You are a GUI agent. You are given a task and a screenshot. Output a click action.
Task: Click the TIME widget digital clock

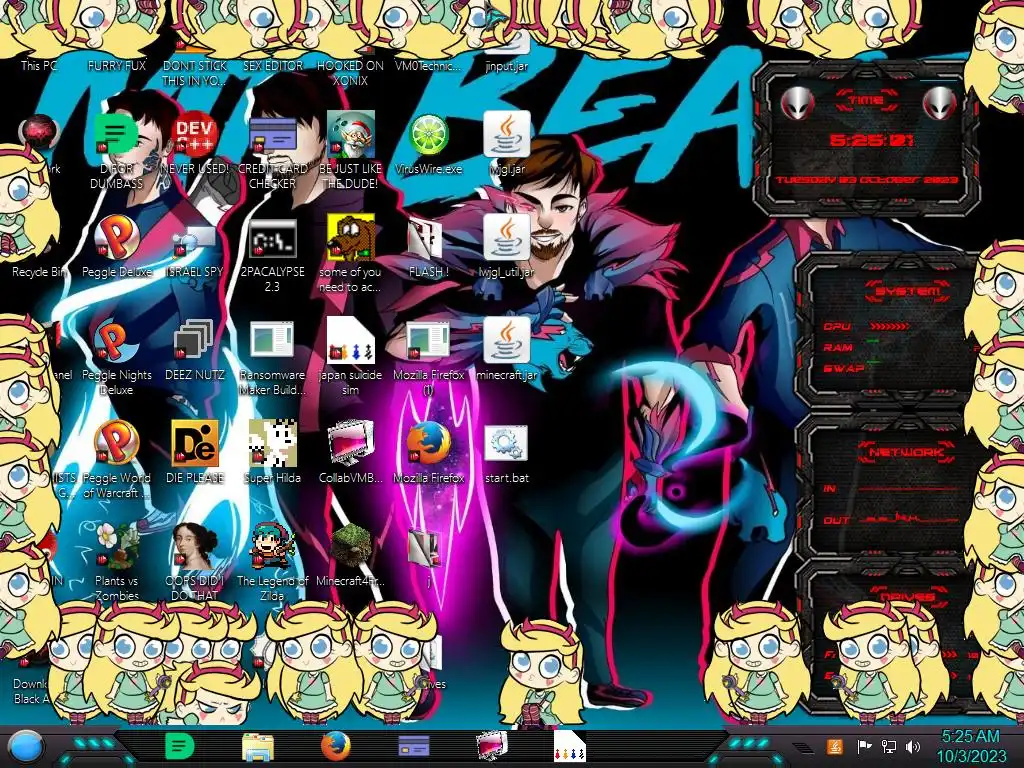tap(871, 140)
